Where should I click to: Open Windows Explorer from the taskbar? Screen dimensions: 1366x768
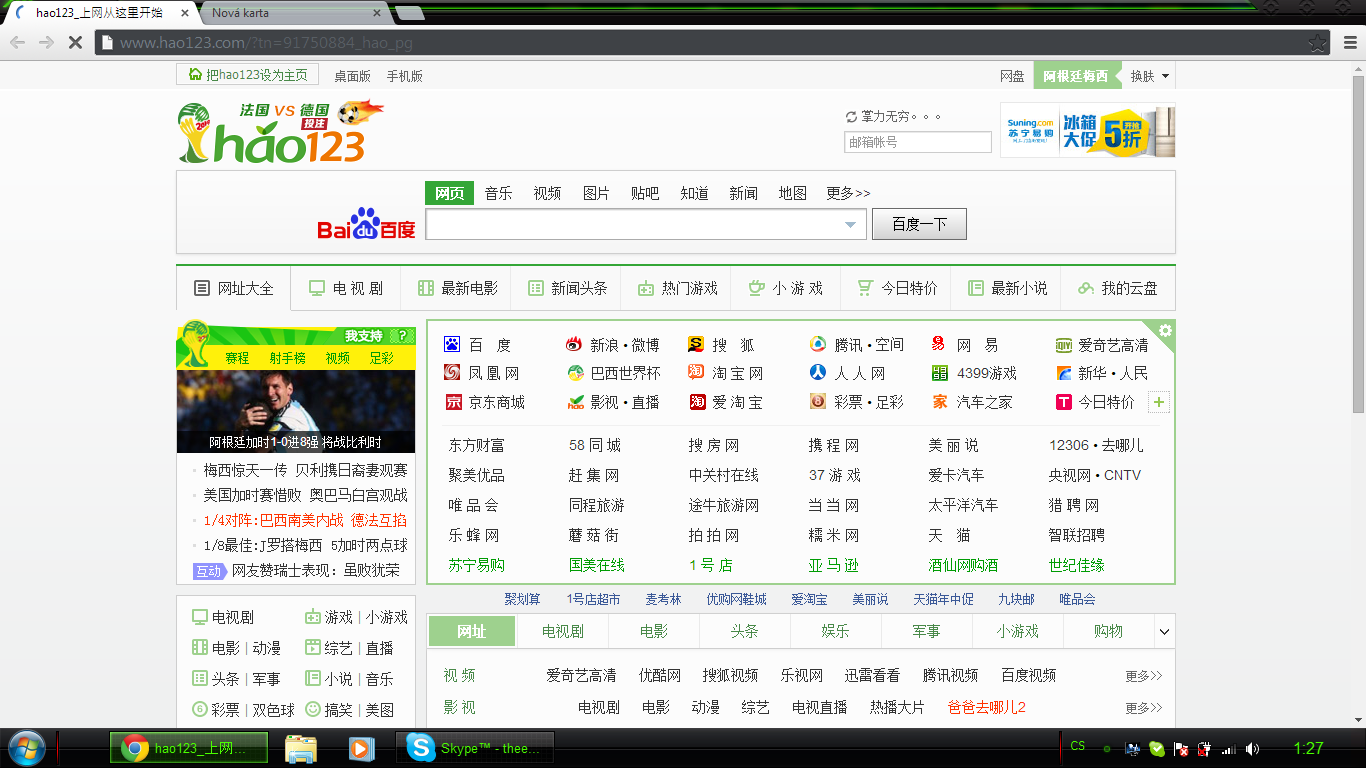(301, 748)
